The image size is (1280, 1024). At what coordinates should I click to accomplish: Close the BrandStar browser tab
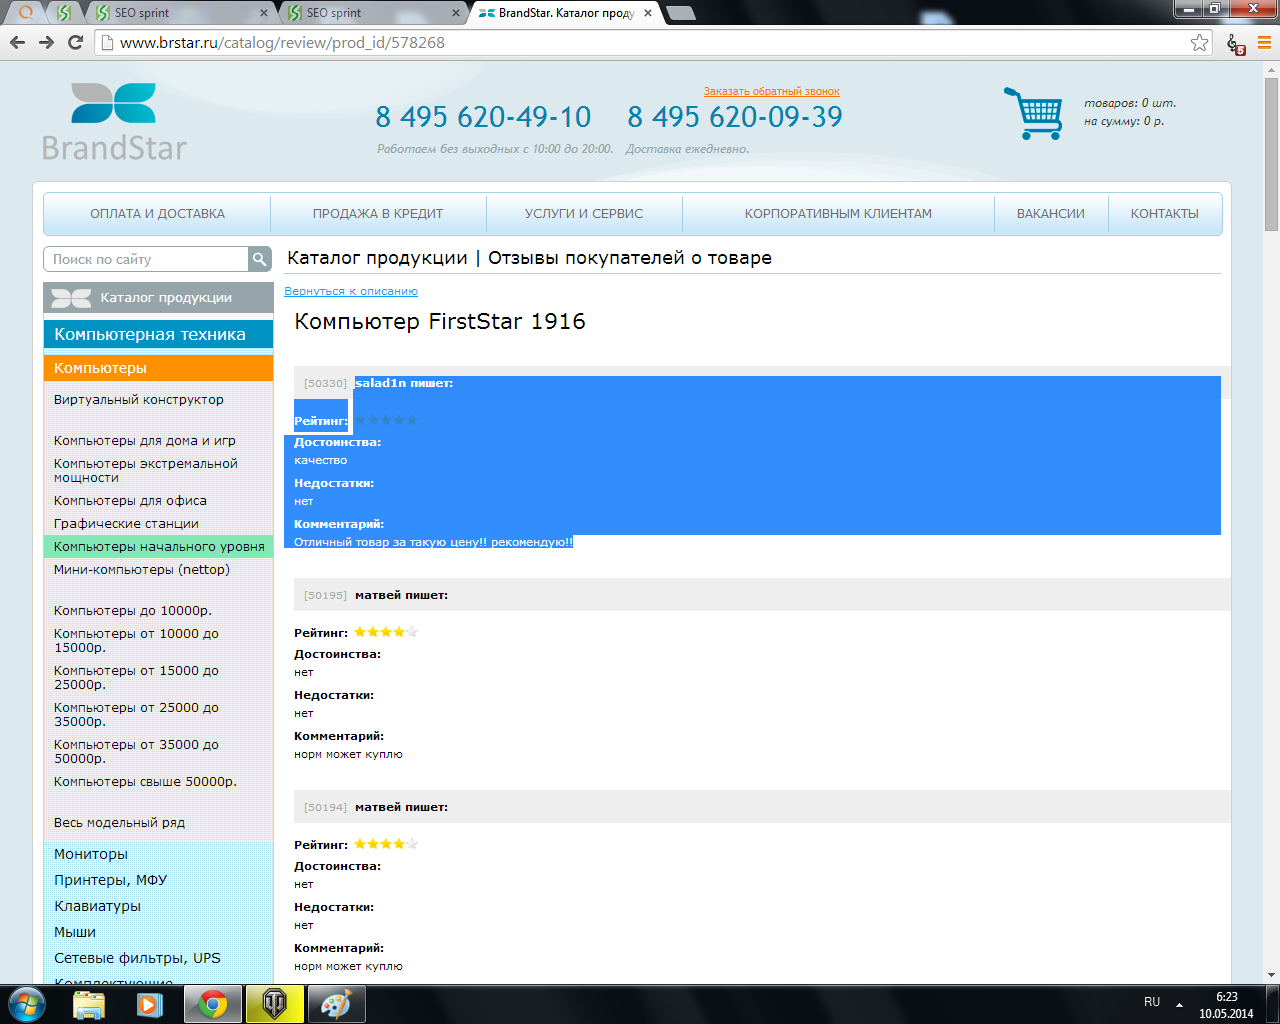click(x=648, y=13)
